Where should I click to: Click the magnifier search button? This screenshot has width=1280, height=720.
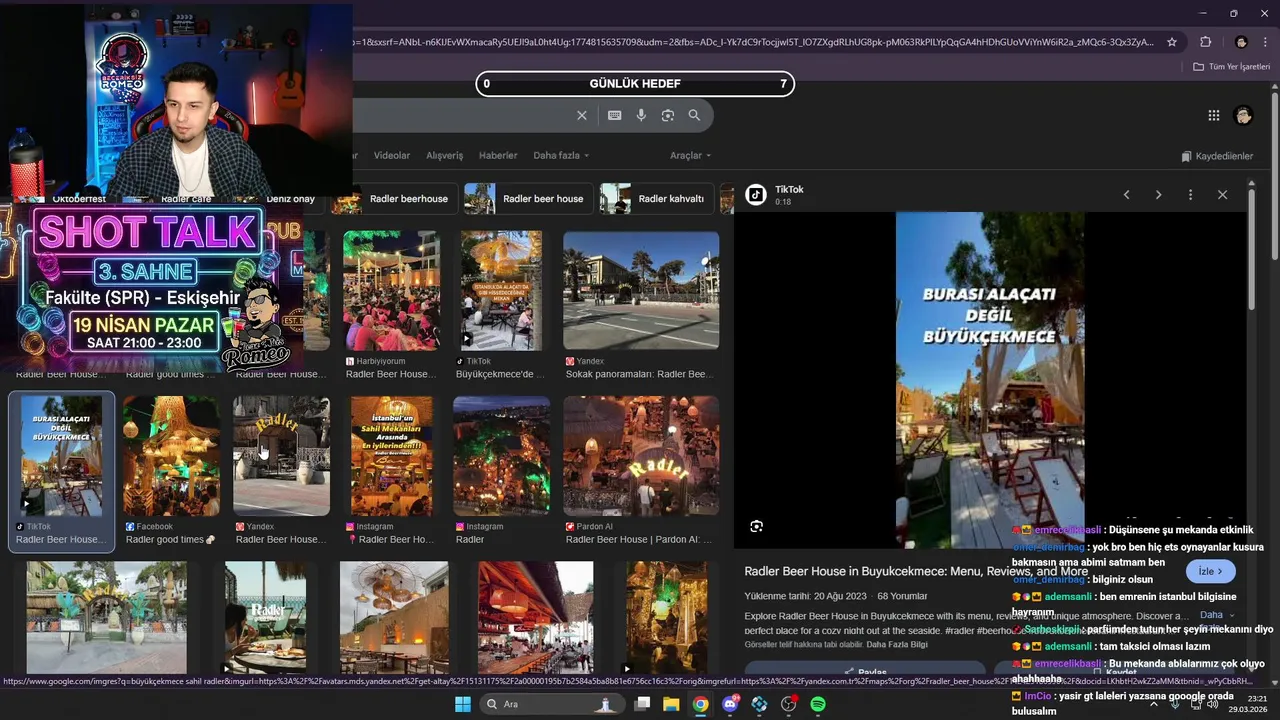(694, 115)
